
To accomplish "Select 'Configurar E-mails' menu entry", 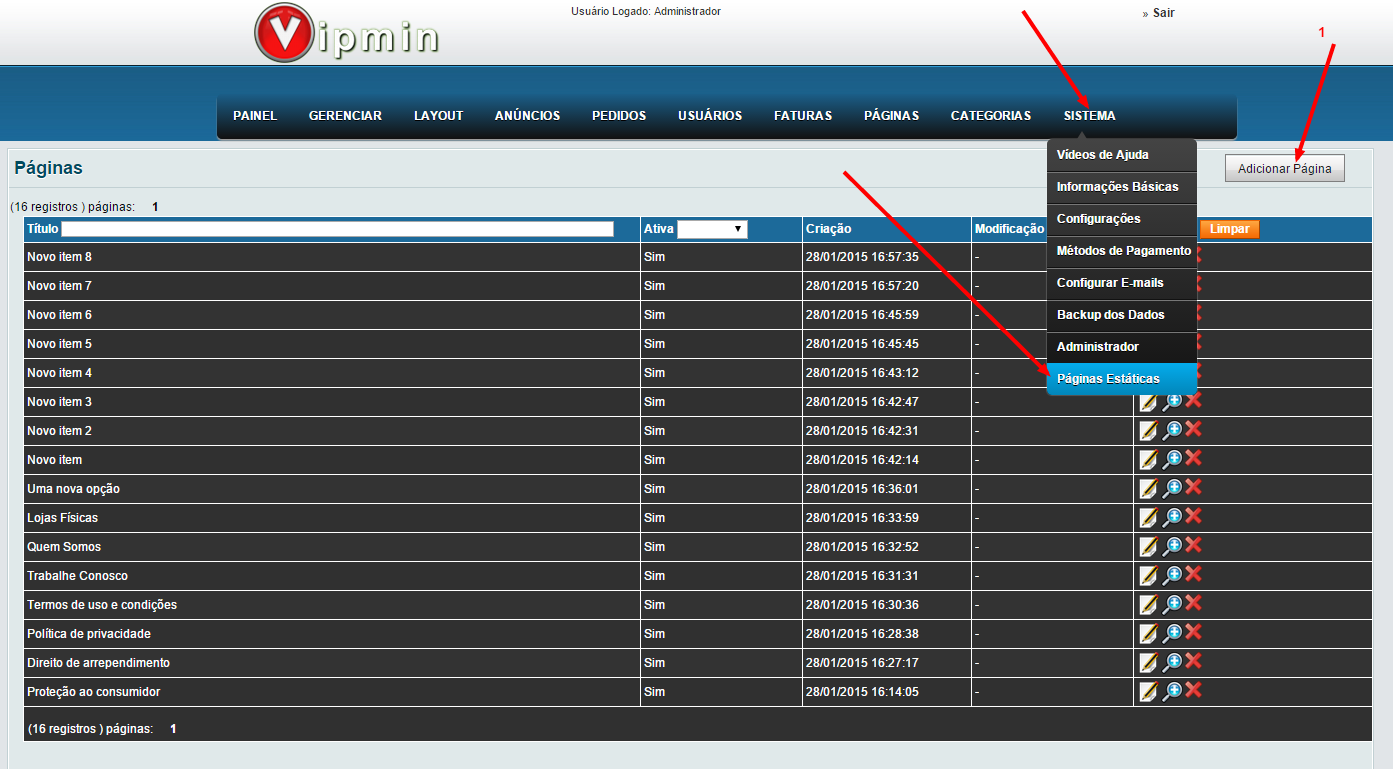I will tap(1122, 283).
